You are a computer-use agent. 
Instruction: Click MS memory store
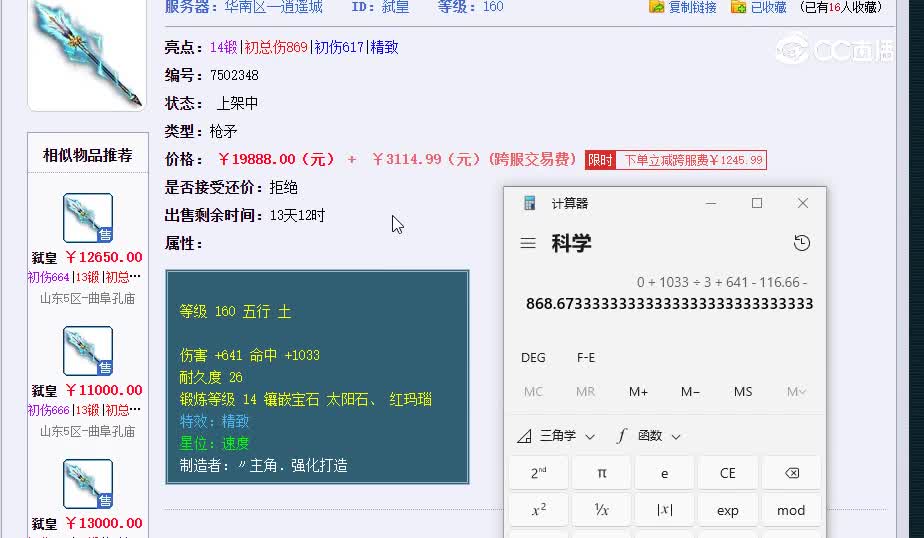tap(743, 392)
